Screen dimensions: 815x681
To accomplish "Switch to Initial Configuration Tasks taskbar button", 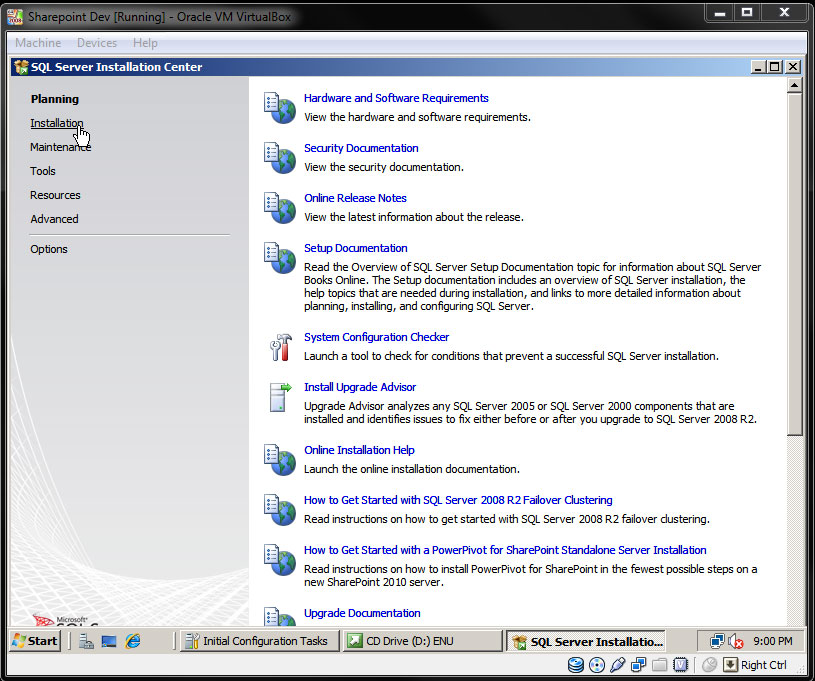I will 259,641.
